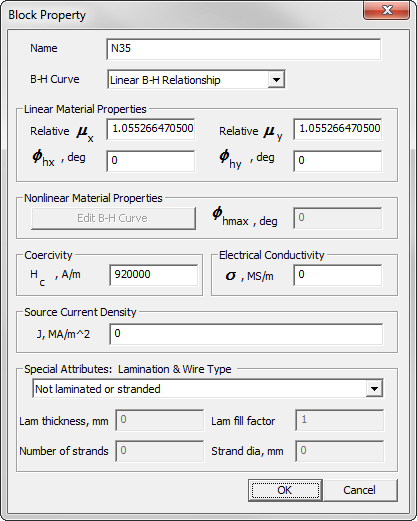
Task: Click the φhmax degree field
Action: tap(338, 218)
